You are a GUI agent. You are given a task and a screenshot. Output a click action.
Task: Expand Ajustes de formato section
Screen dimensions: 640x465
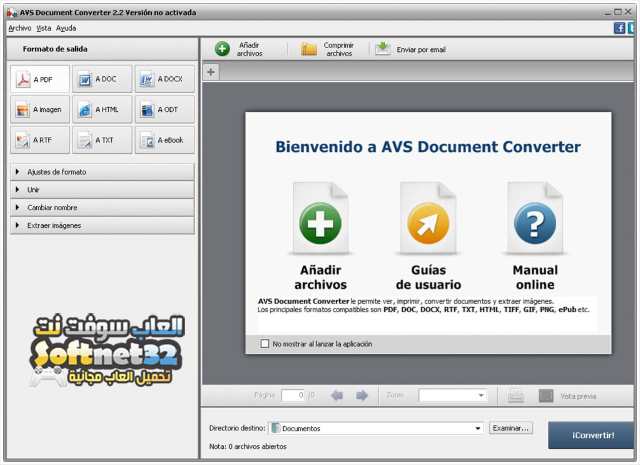102,172
